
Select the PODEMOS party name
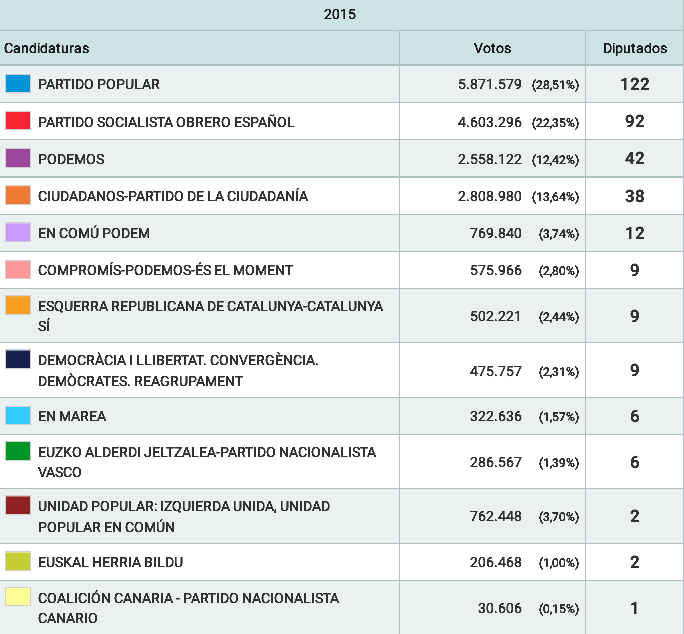pos(72,159)
